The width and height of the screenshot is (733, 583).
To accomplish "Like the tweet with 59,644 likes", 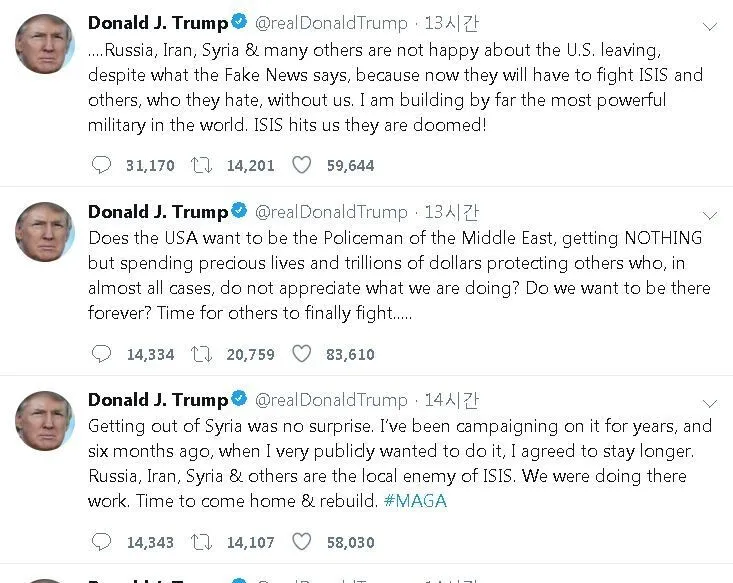I will [x=301, y=165].
